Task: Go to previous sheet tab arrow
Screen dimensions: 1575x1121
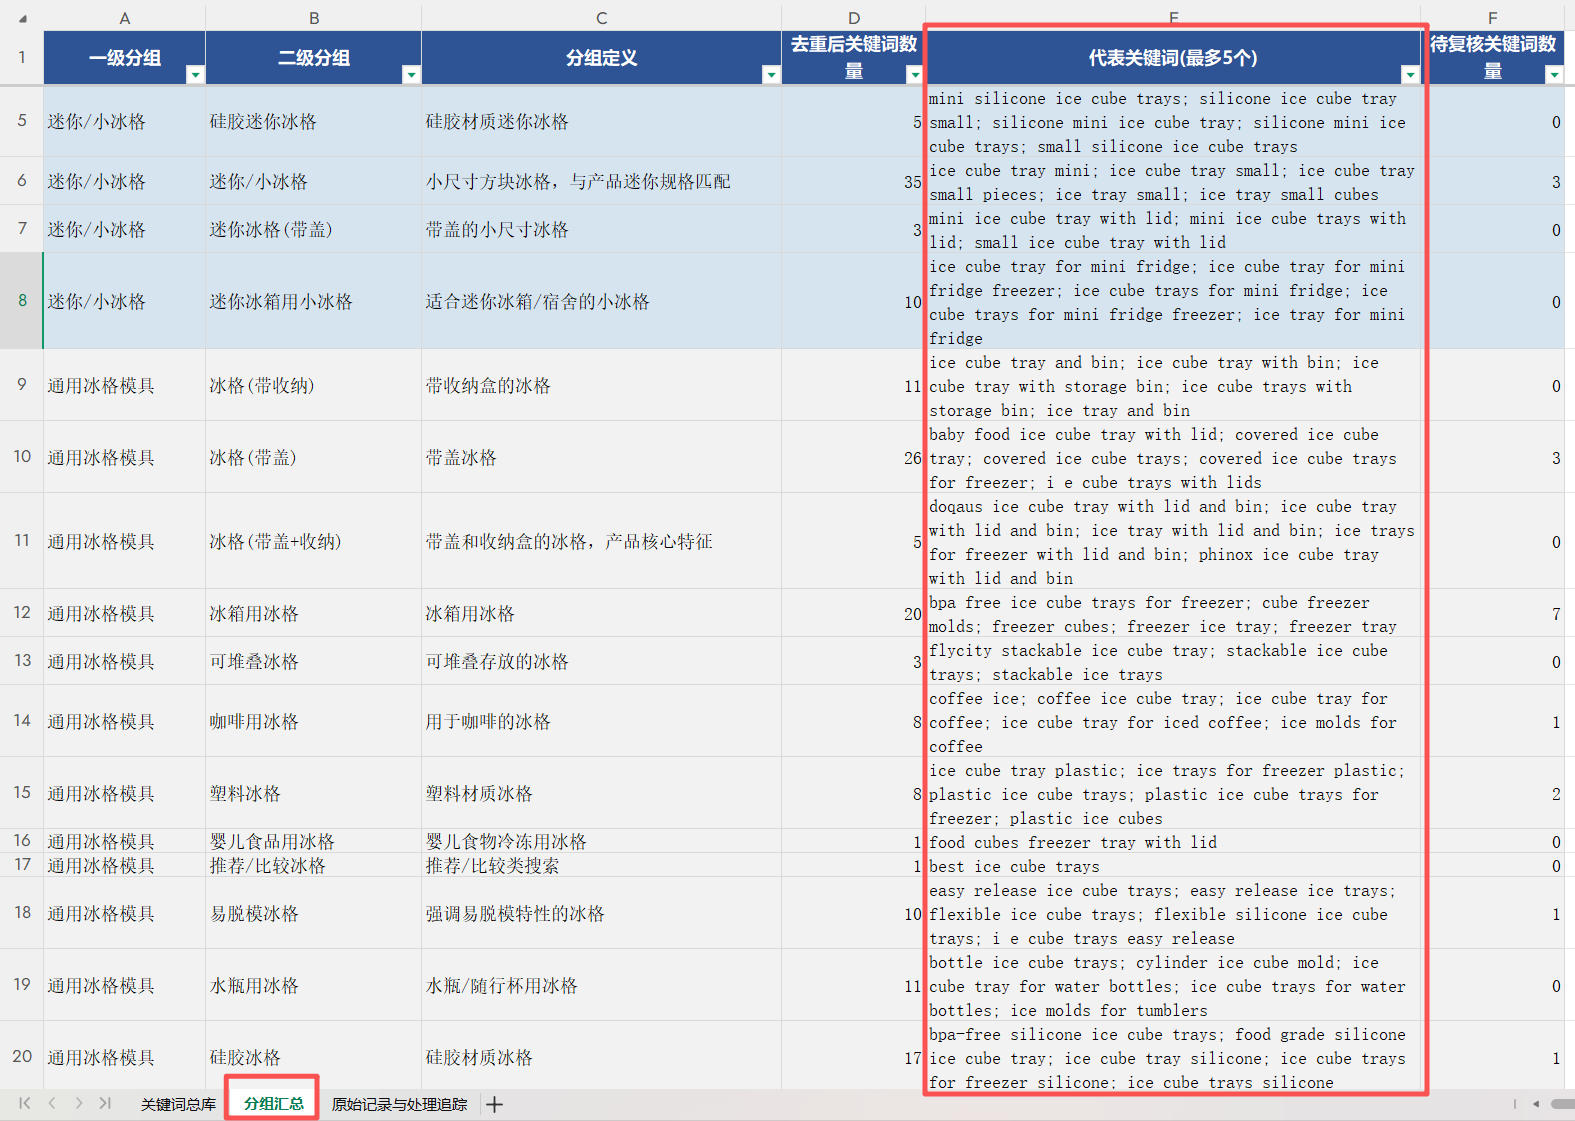Action: coord(52,1104)
